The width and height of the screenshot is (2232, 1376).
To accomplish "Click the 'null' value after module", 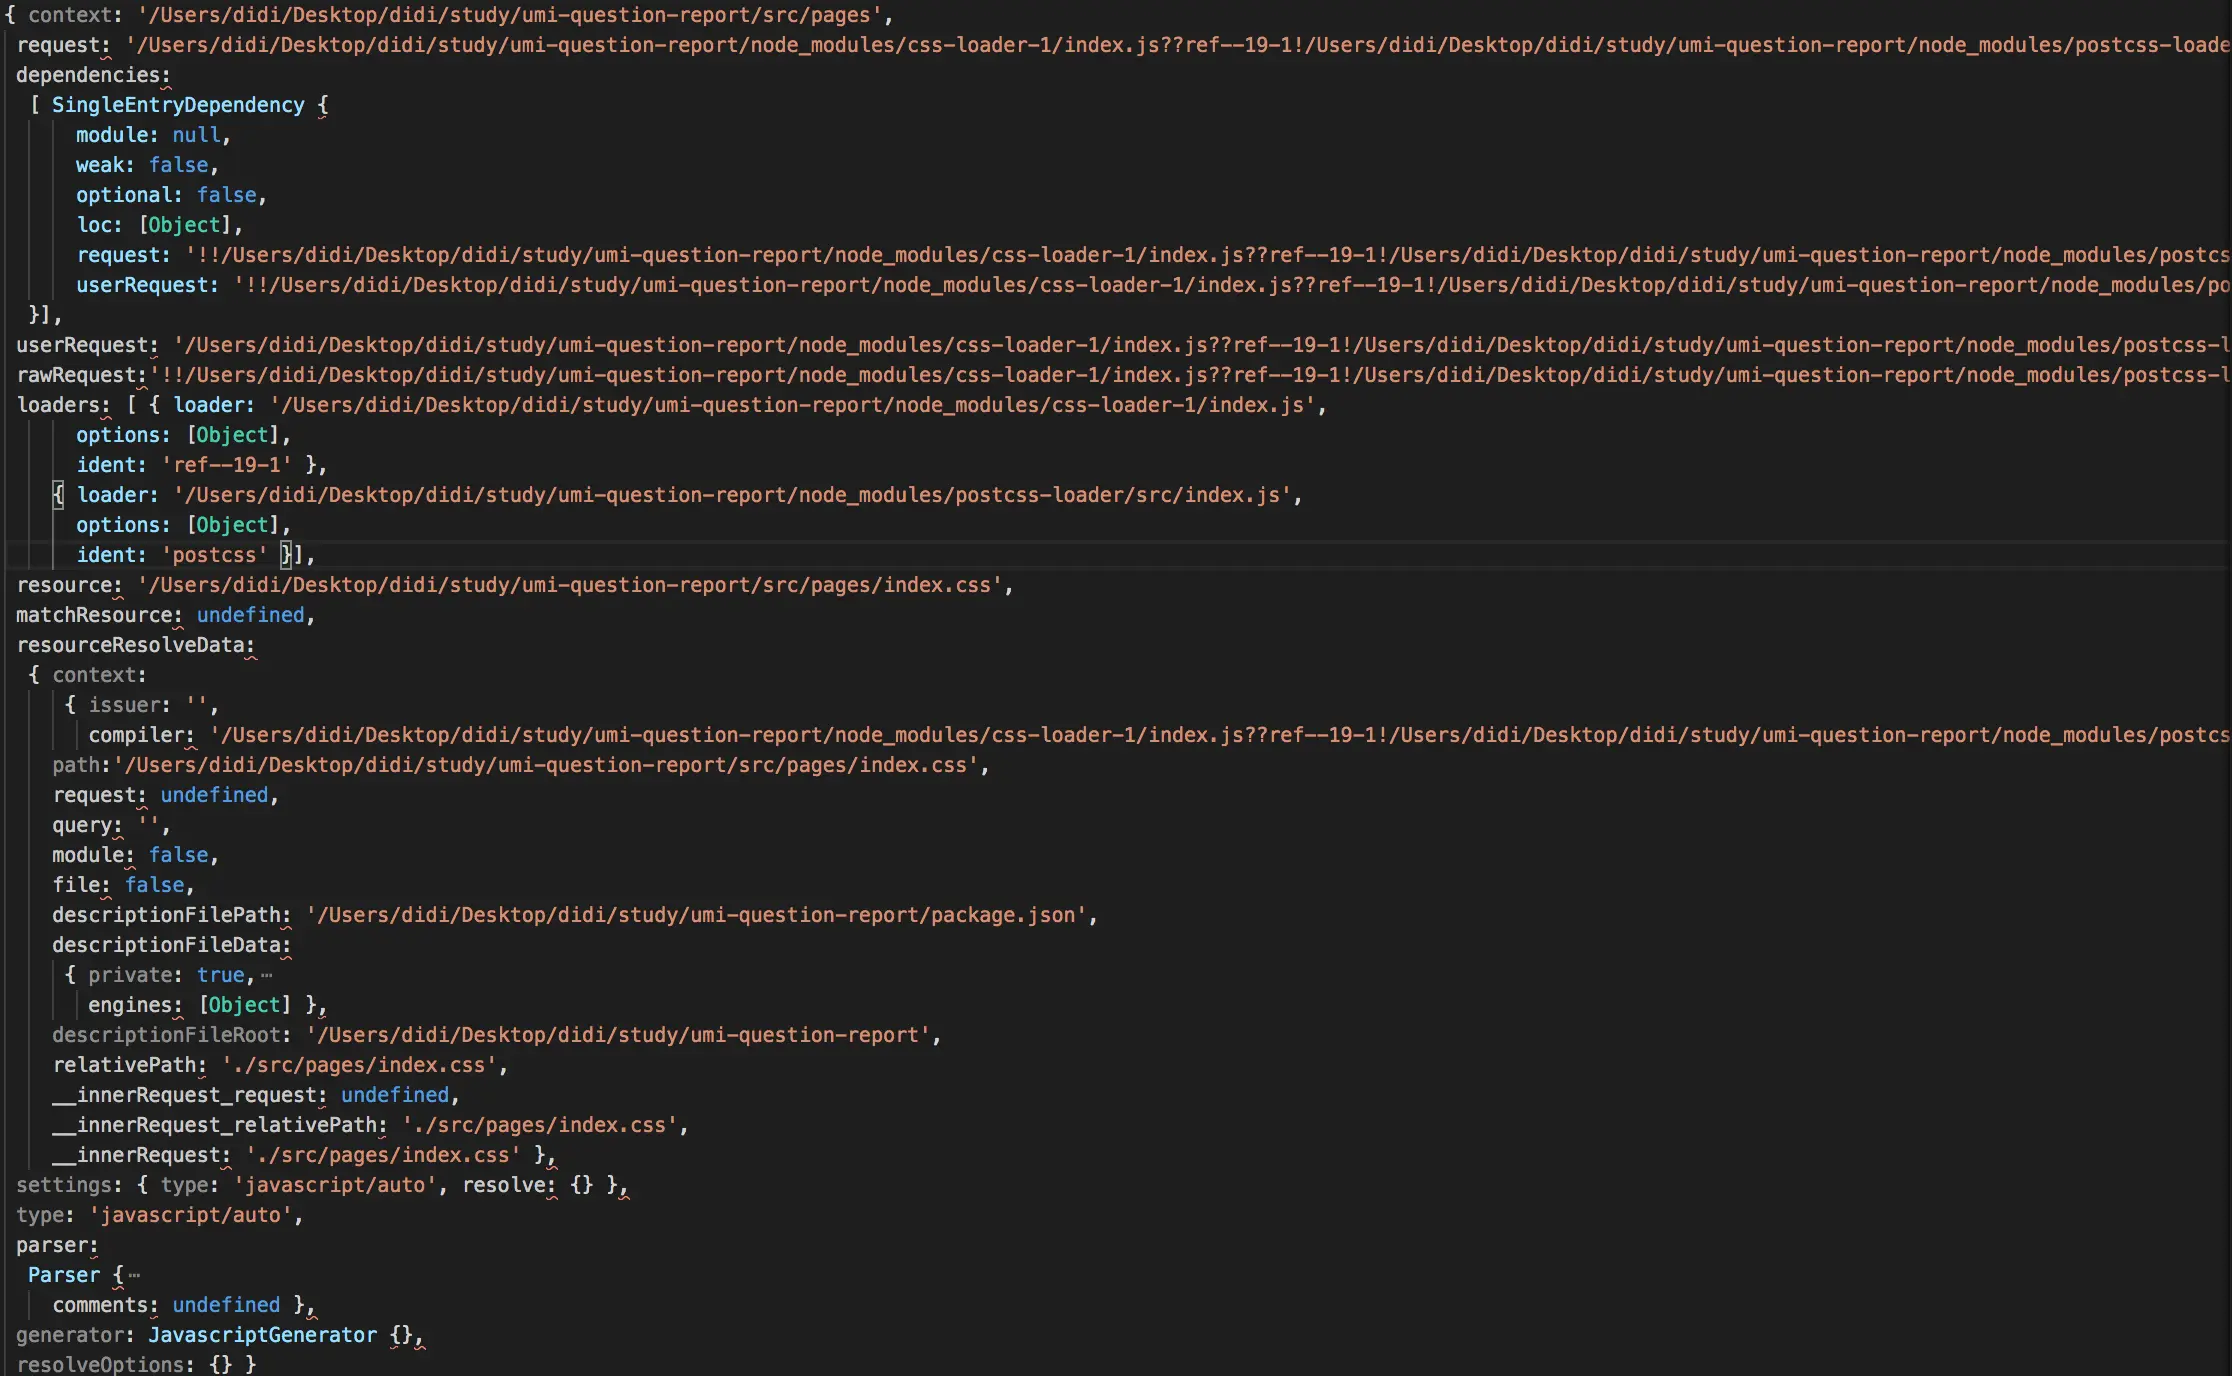I will 196,135.
